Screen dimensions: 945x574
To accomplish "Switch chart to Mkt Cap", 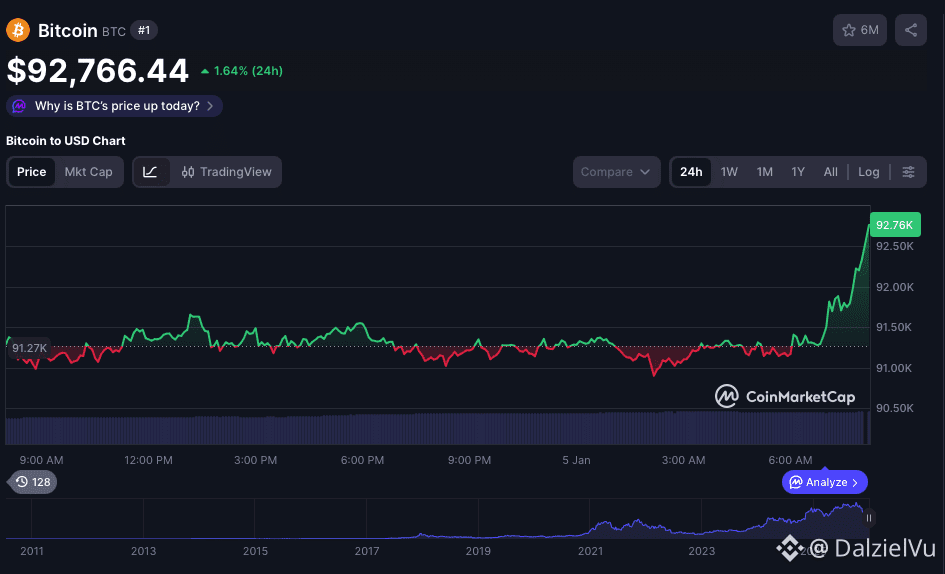I will [89, 172].
